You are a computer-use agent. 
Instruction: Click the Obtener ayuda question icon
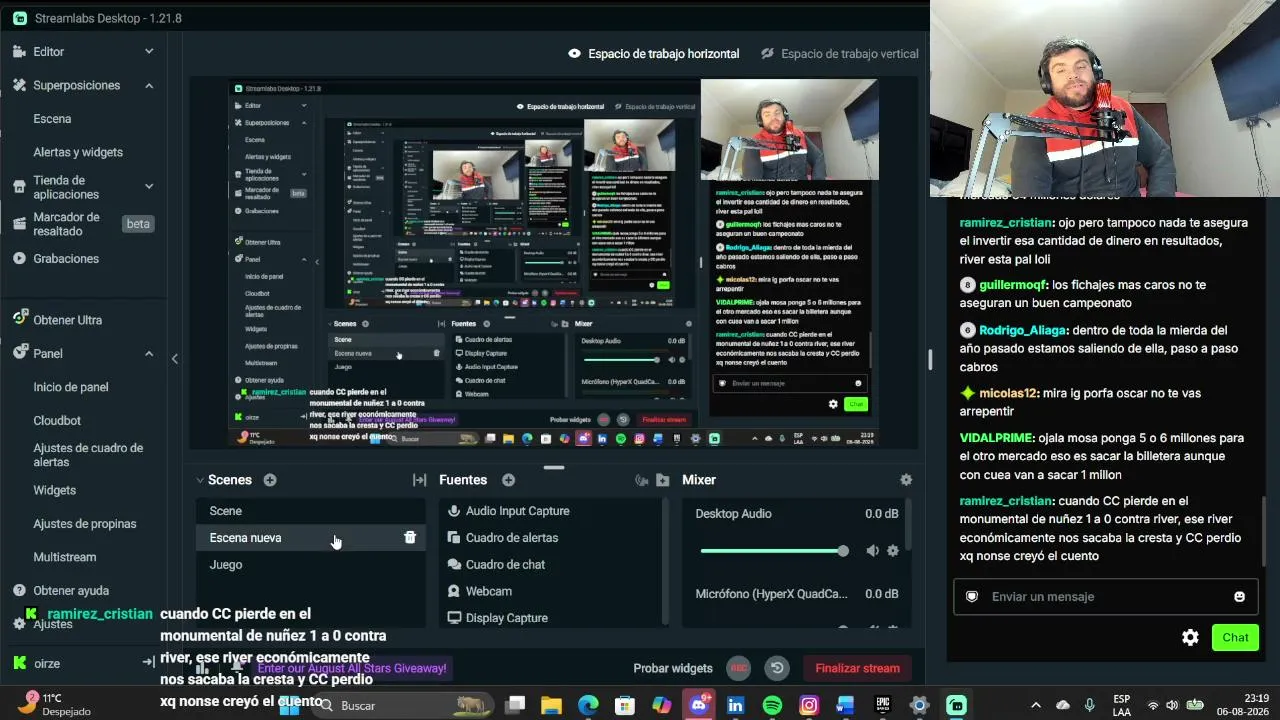coord(20,590)
